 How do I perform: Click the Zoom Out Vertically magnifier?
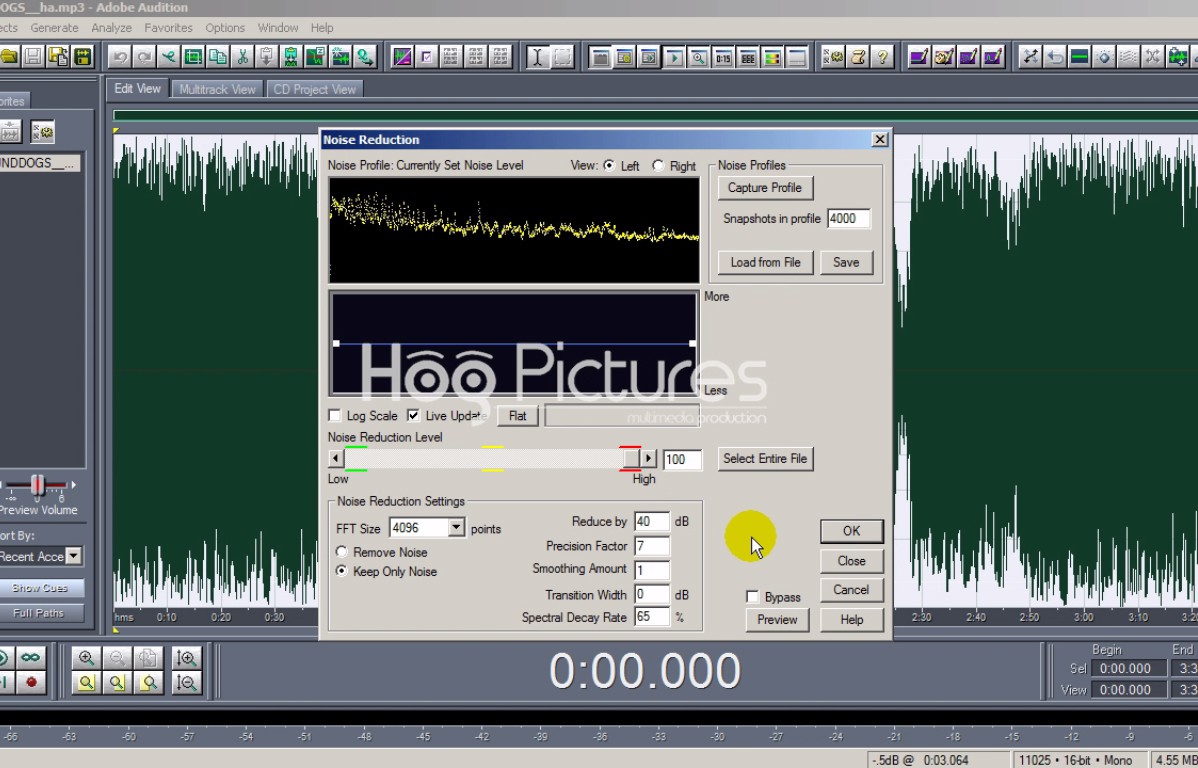(x=186, y=682)
